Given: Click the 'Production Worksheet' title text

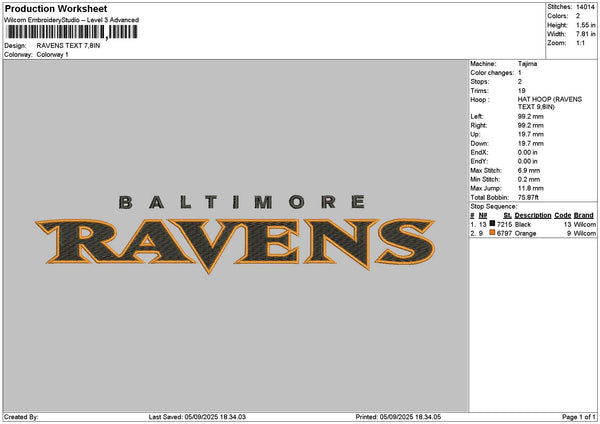Looking at the screenshot, I should [56, 9].
